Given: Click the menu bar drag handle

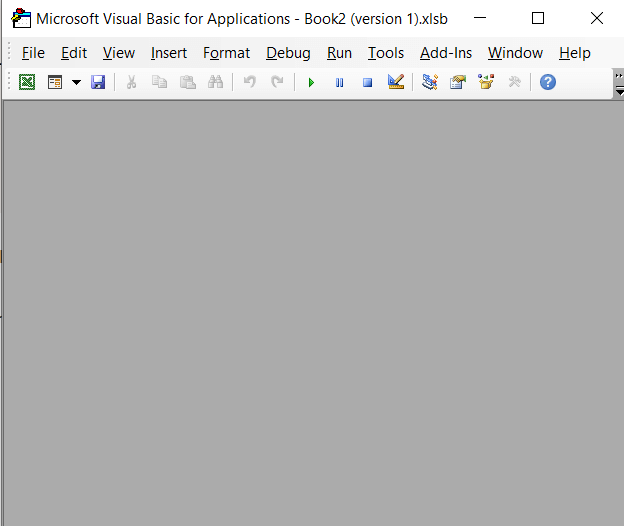Looking at the screenshot, I should pyautogui.click(x=10, y=53).
